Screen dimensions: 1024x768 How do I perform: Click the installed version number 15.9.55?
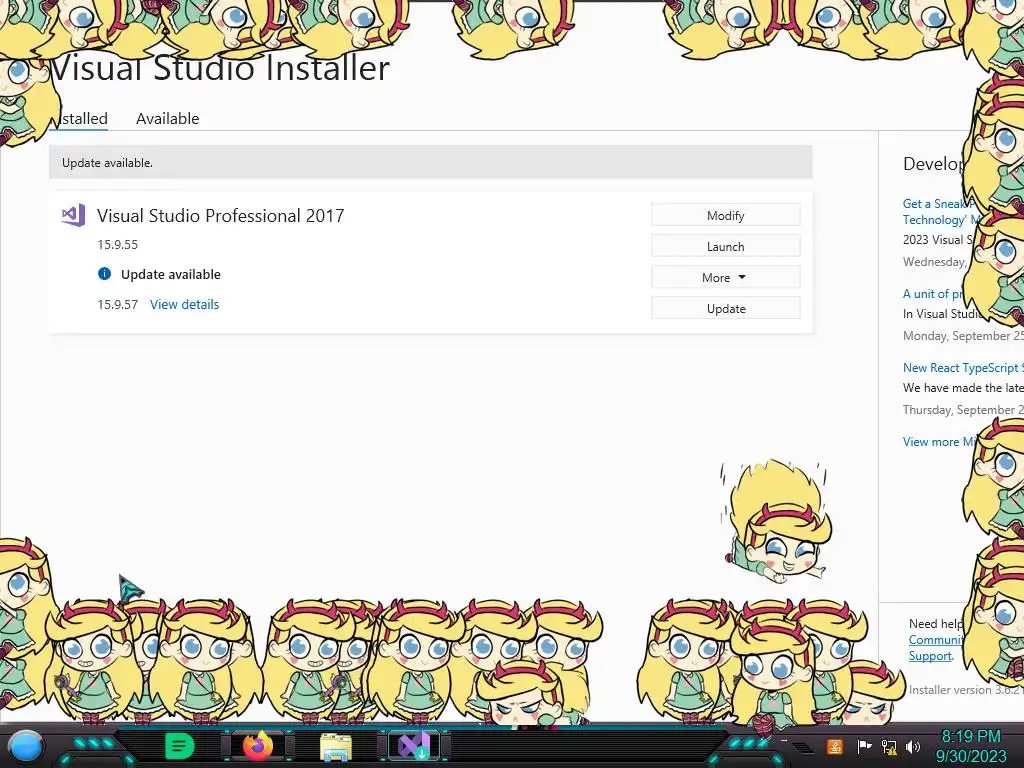118,244
